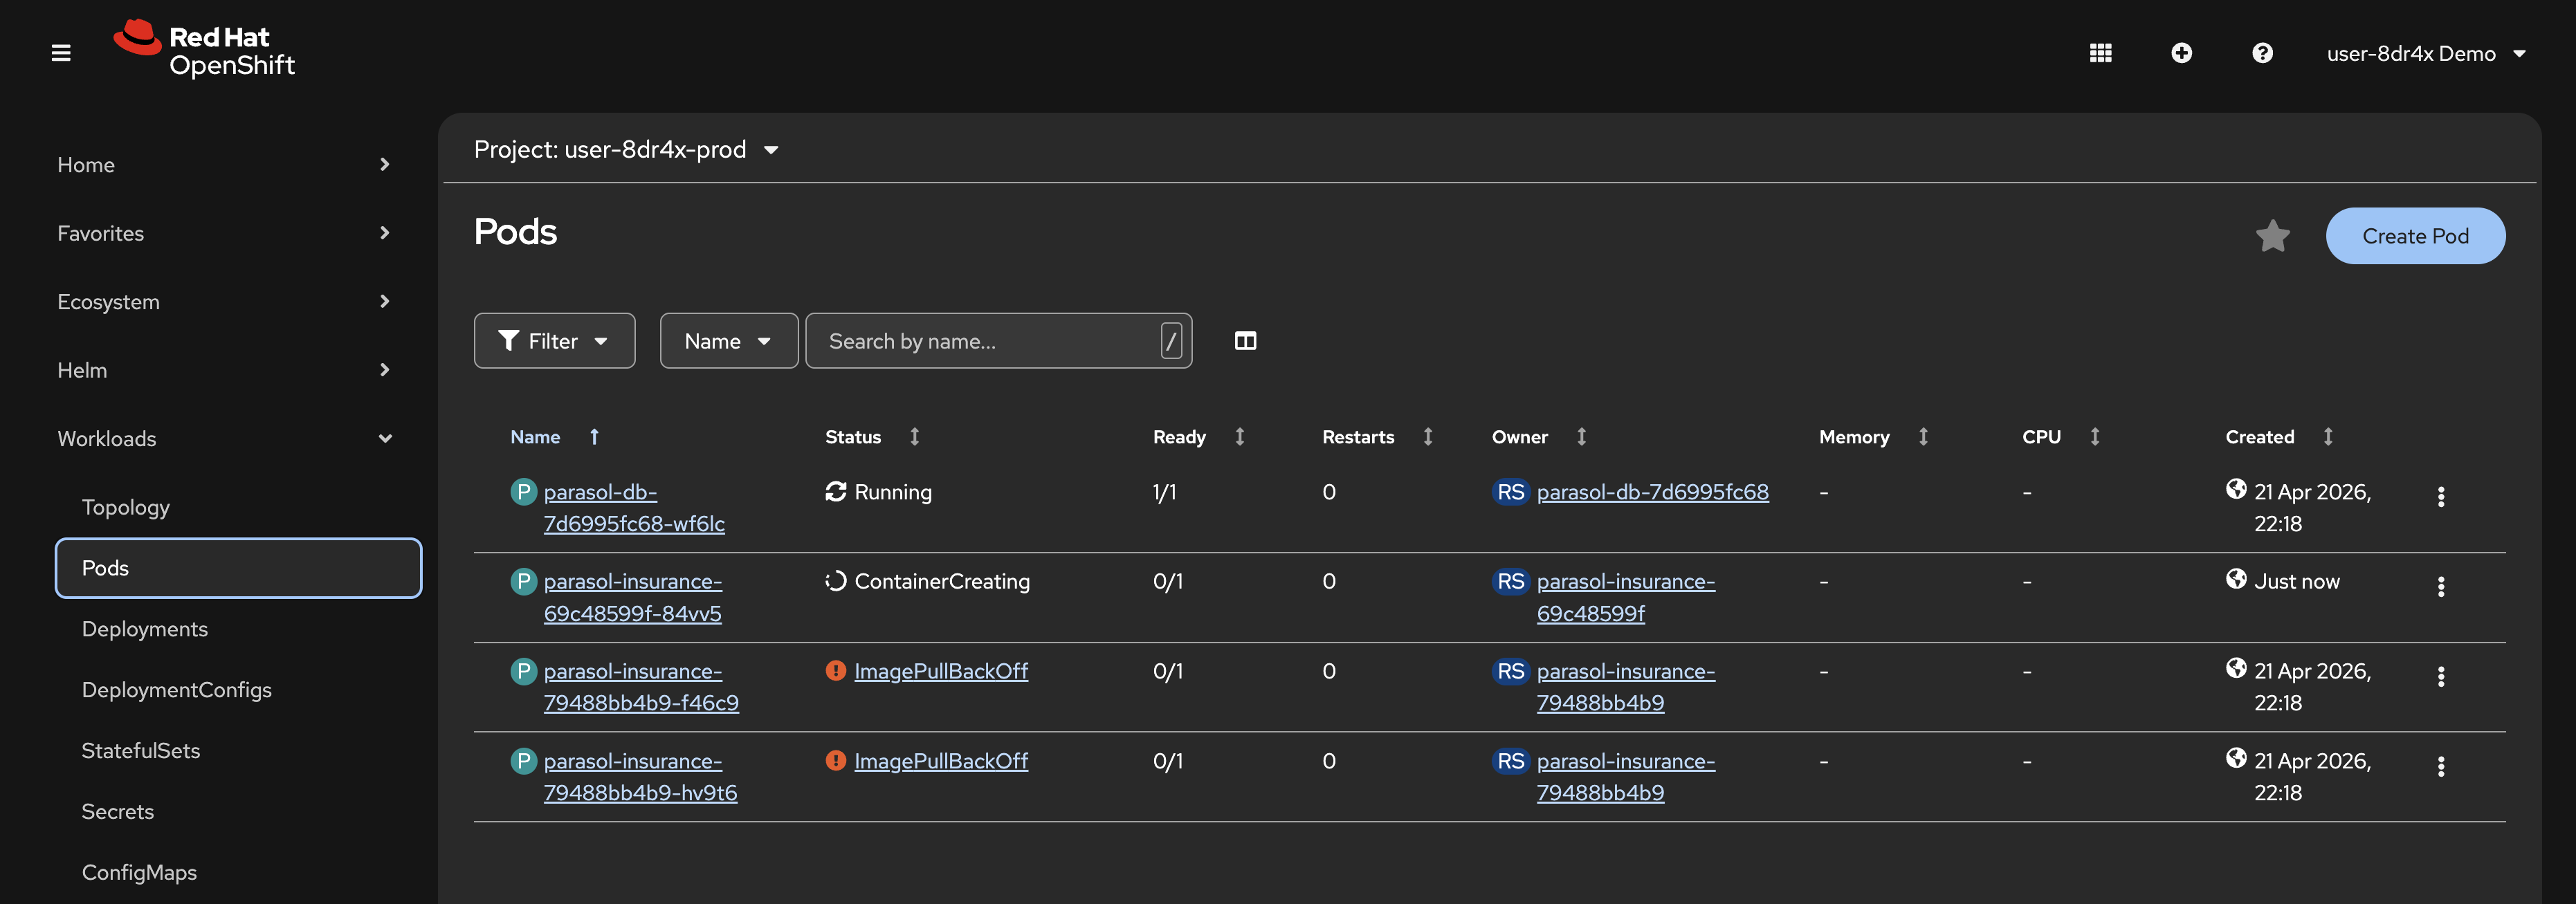Image resolution: width=2576 pixels, height=904 pixels.
Task: Open the manage columns icon
Action: coord(1245,341)
